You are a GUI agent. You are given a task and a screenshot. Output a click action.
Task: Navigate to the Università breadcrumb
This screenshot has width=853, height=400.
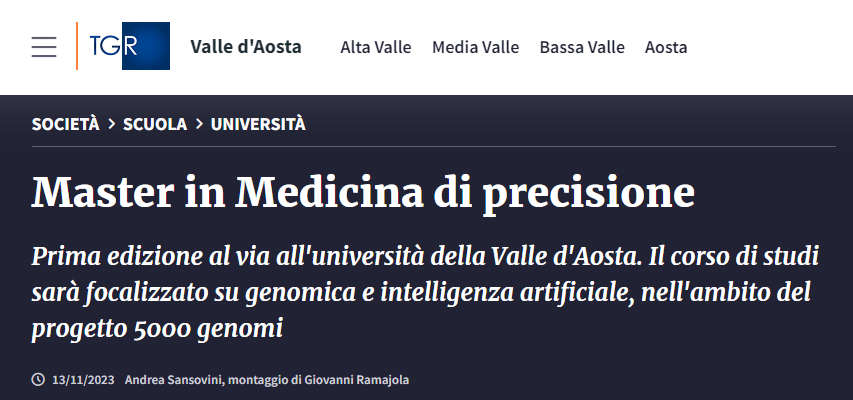coord(258,124)
